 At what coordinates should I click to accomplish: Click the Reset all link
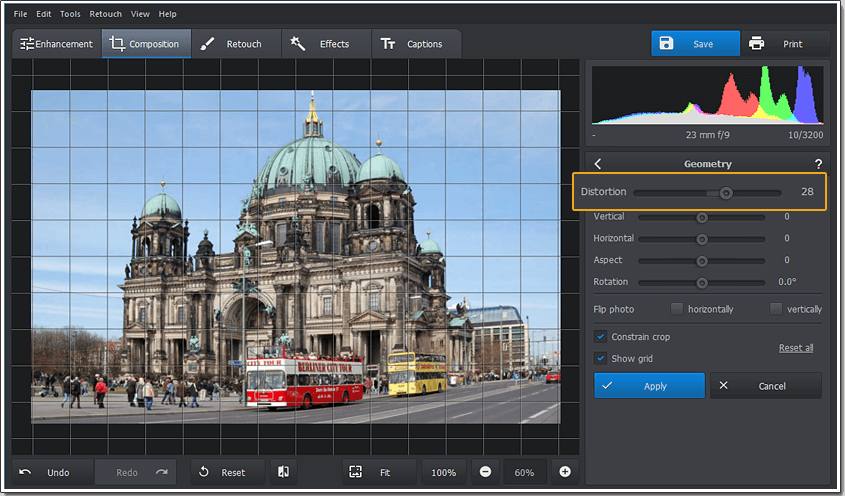click(x=796, y=348)
